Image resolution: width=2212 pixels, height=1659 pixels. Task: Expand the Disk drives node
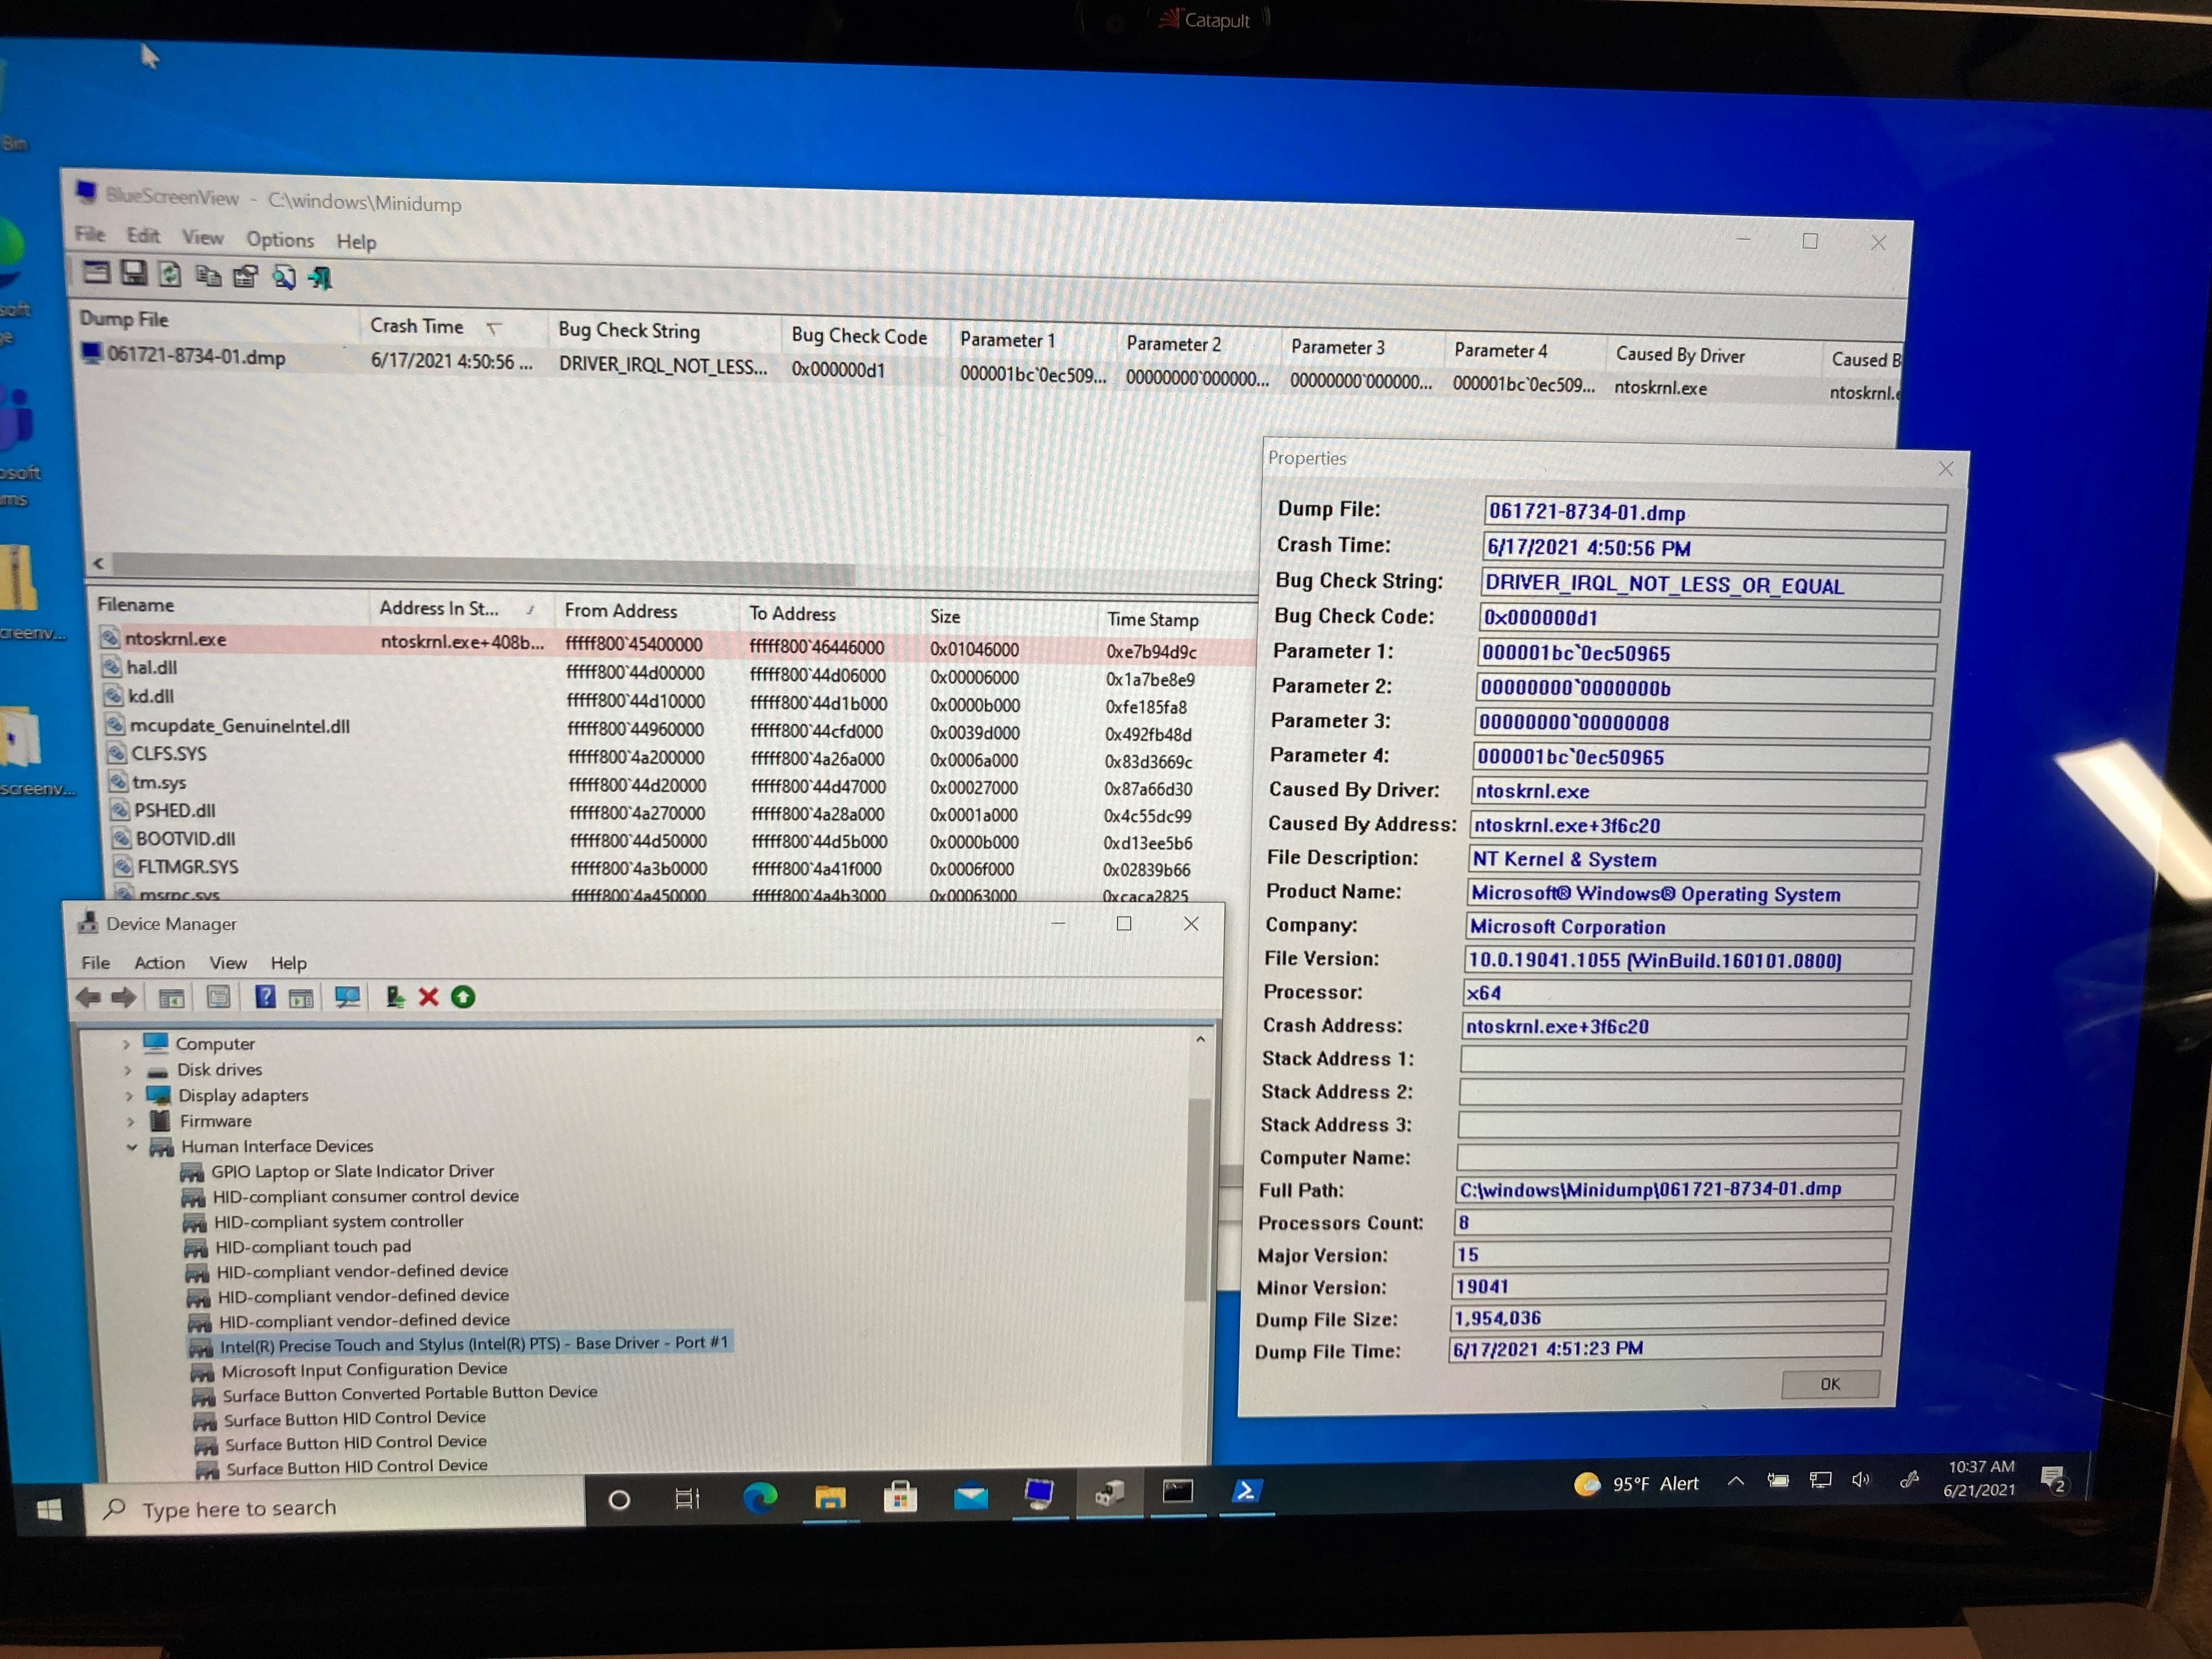tap(128, 1070)
